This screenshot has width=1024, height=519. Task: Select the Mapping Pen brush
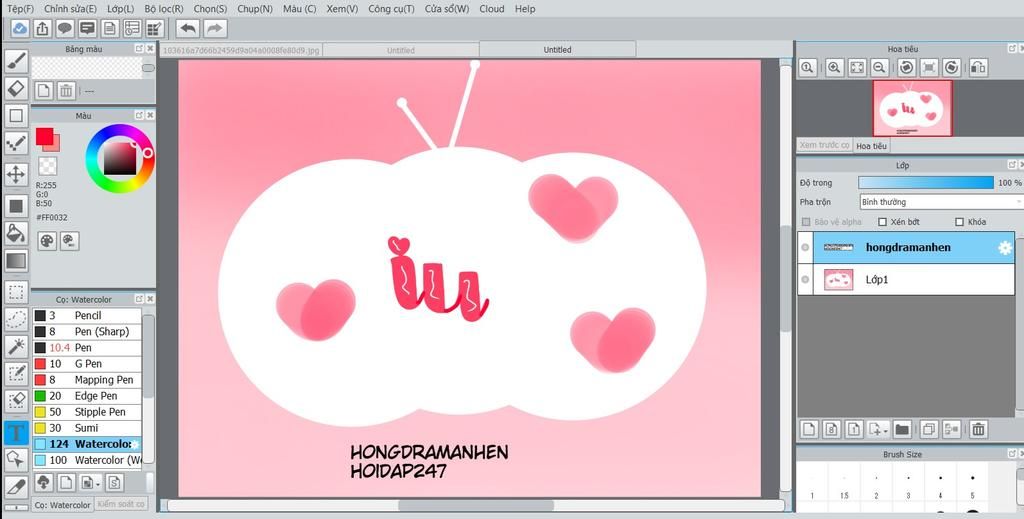(88, 380)
